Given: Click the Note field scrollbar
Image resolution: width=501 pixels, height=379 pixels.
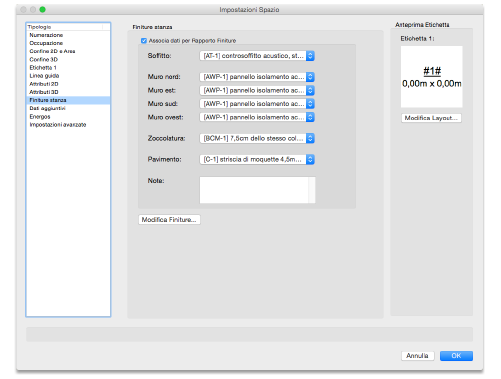Looking at the screenshot, I should tap(312, 190).
